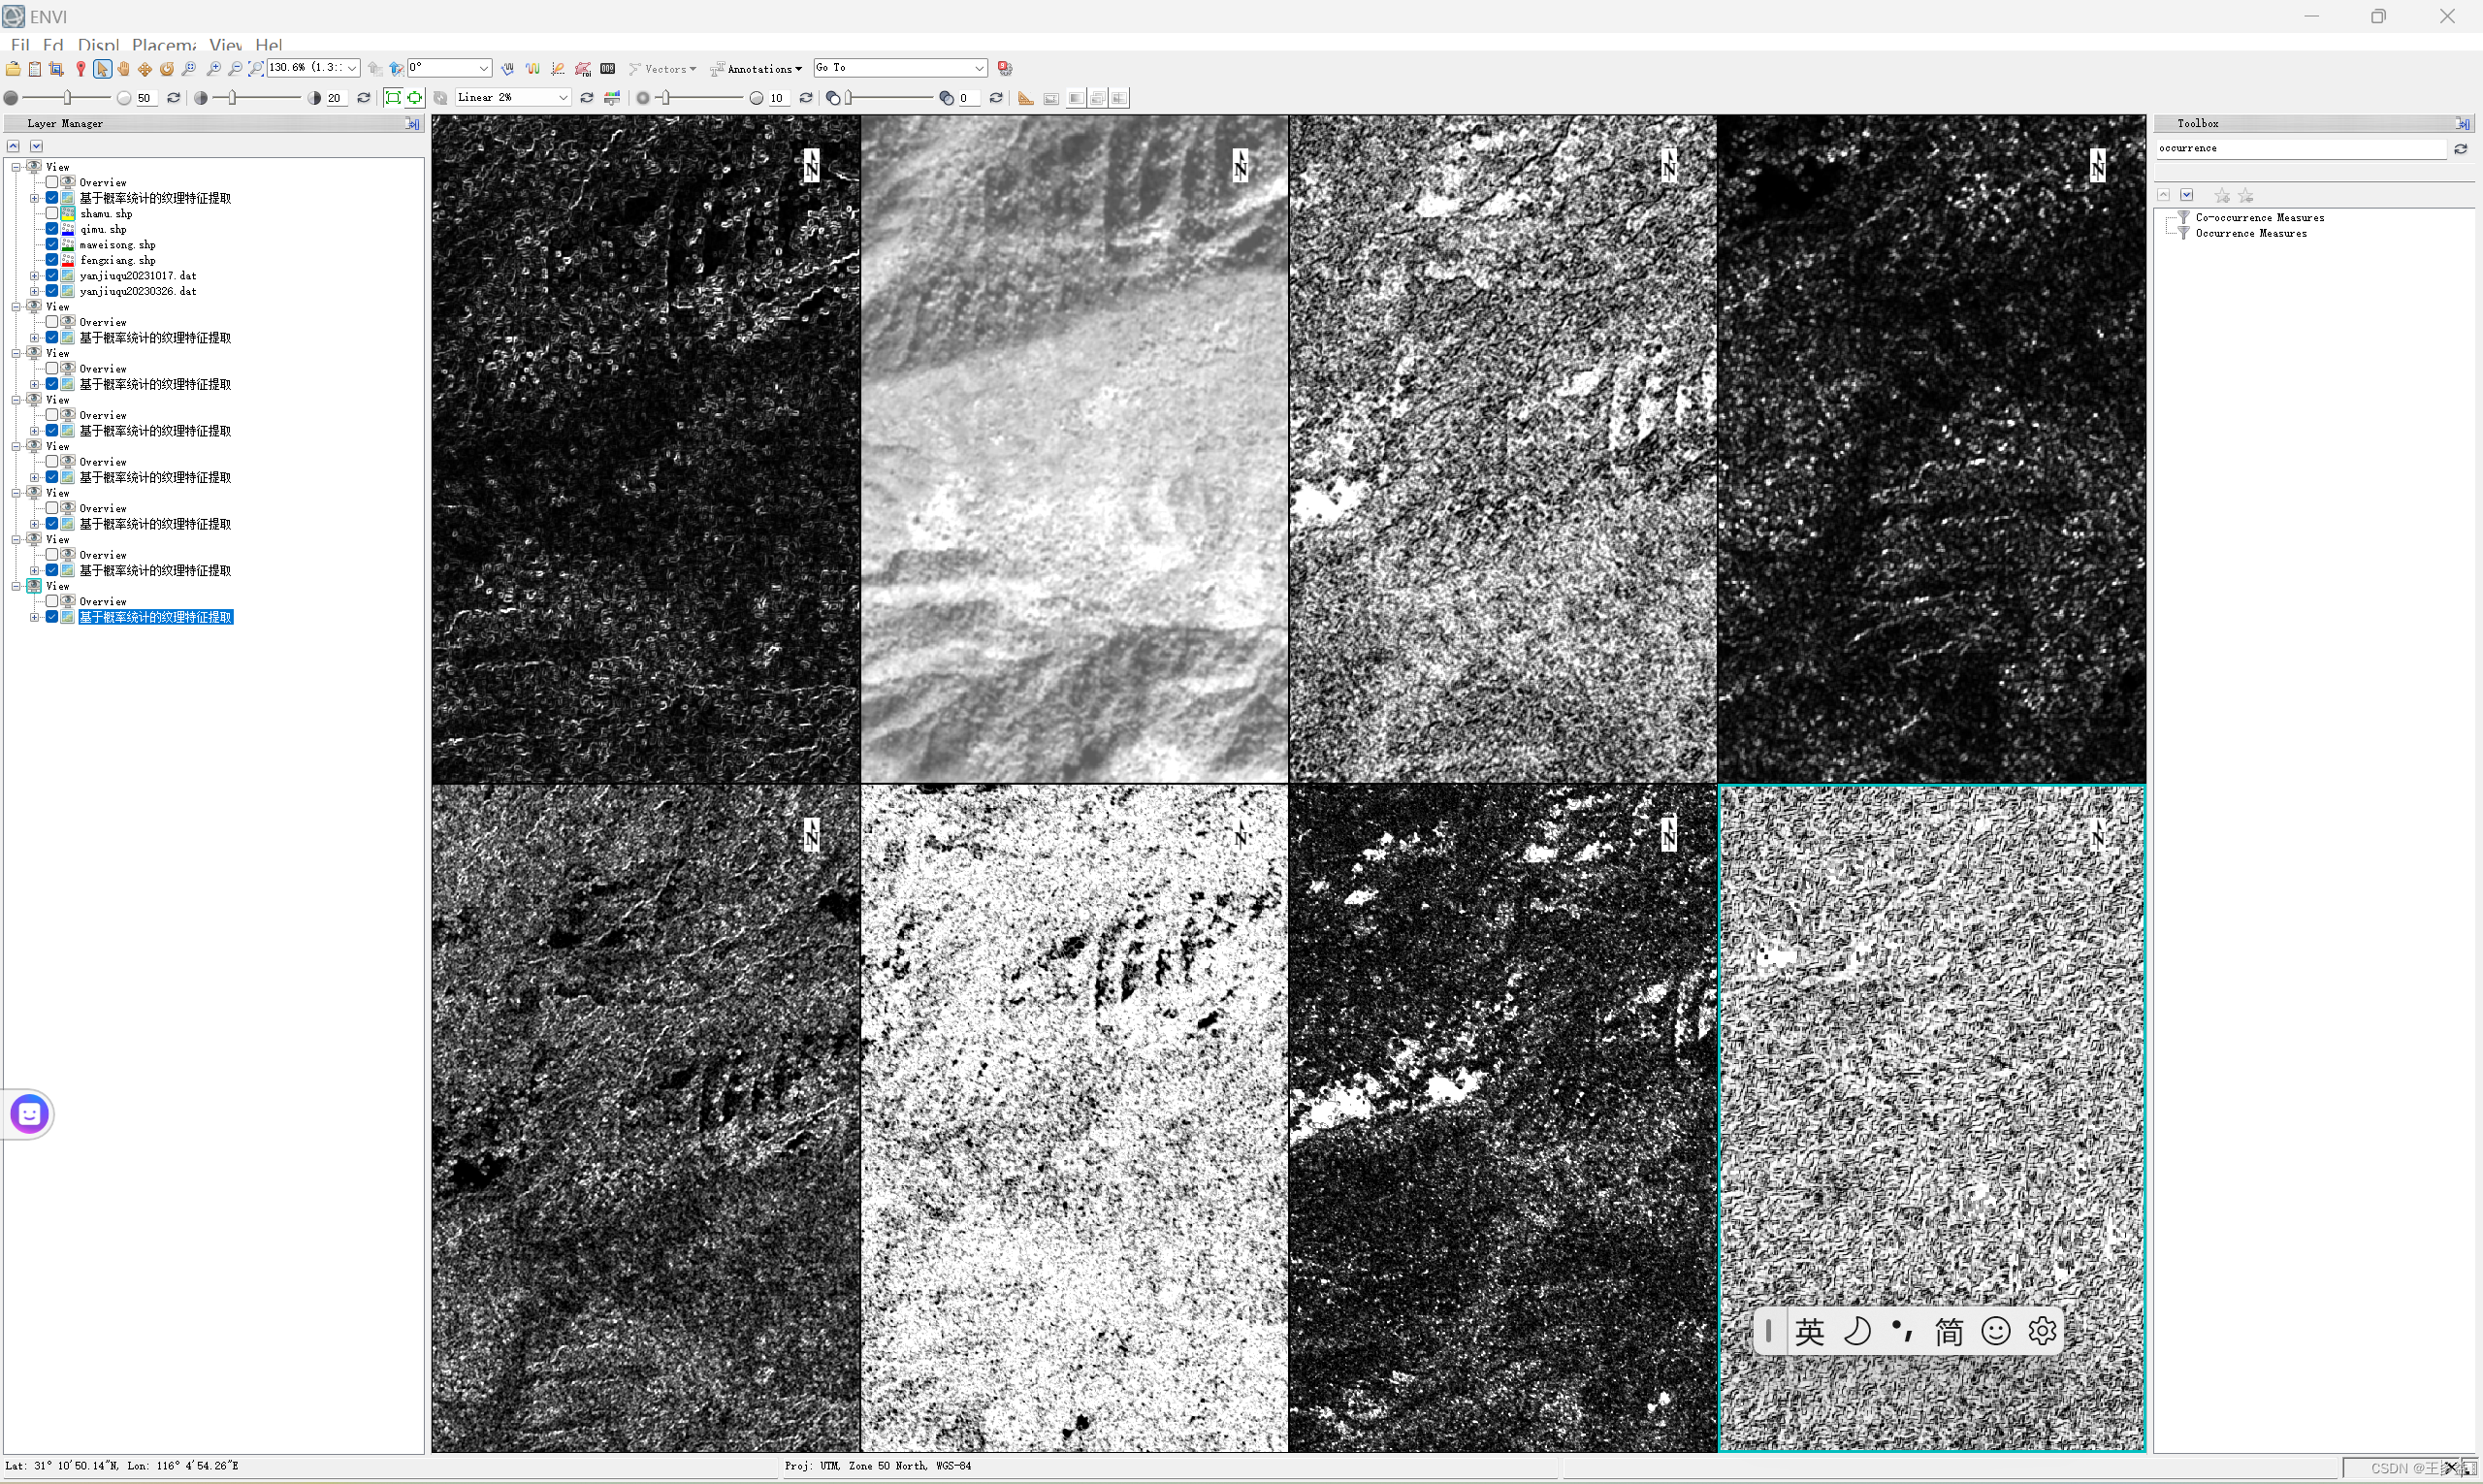This screenshot has width=2483, height=1484.
Task: Click the Chip view to file icon
Action: [x=56, y=69]
